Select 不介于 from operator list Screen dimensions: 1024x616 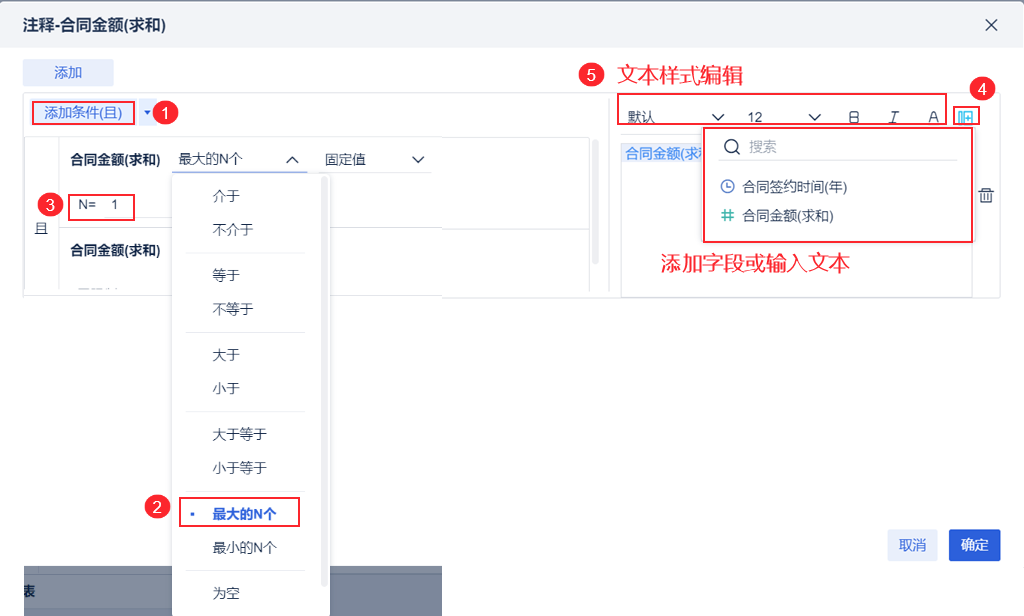coord(232,230)
